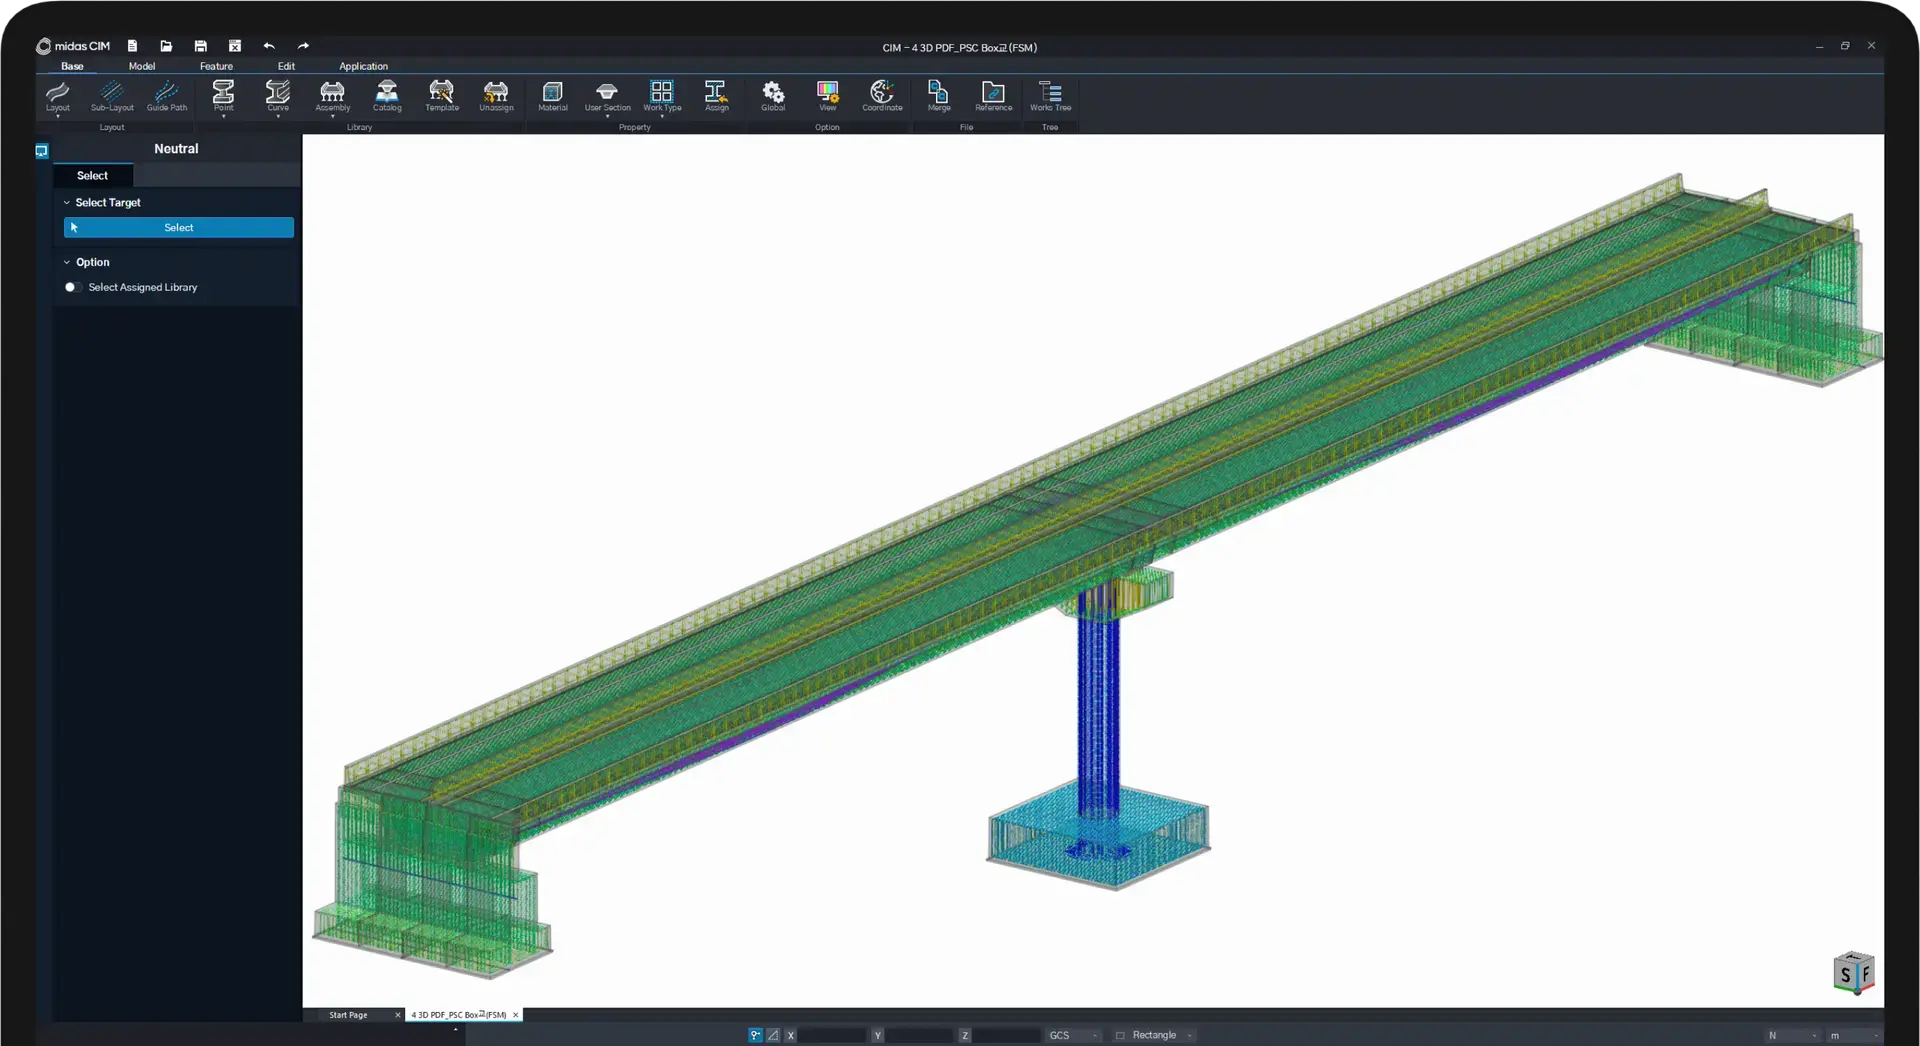Select the Guide Path tool
The image size is (1920, 1046).
point(166,96)
